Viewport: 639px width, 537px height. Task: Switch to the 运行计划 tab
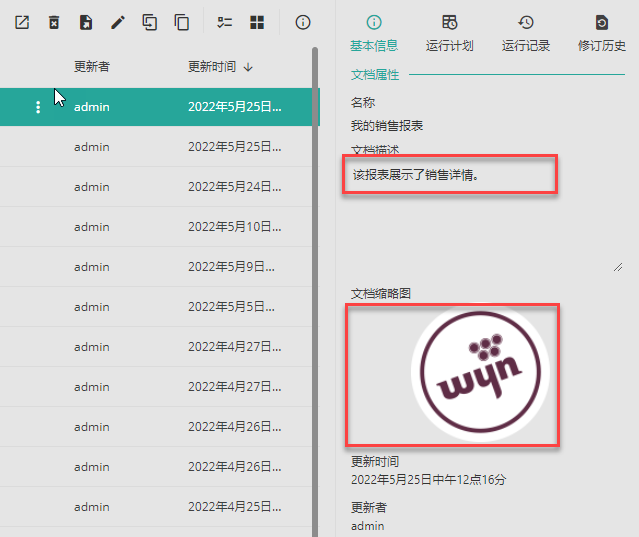click(x=450, y=33)
